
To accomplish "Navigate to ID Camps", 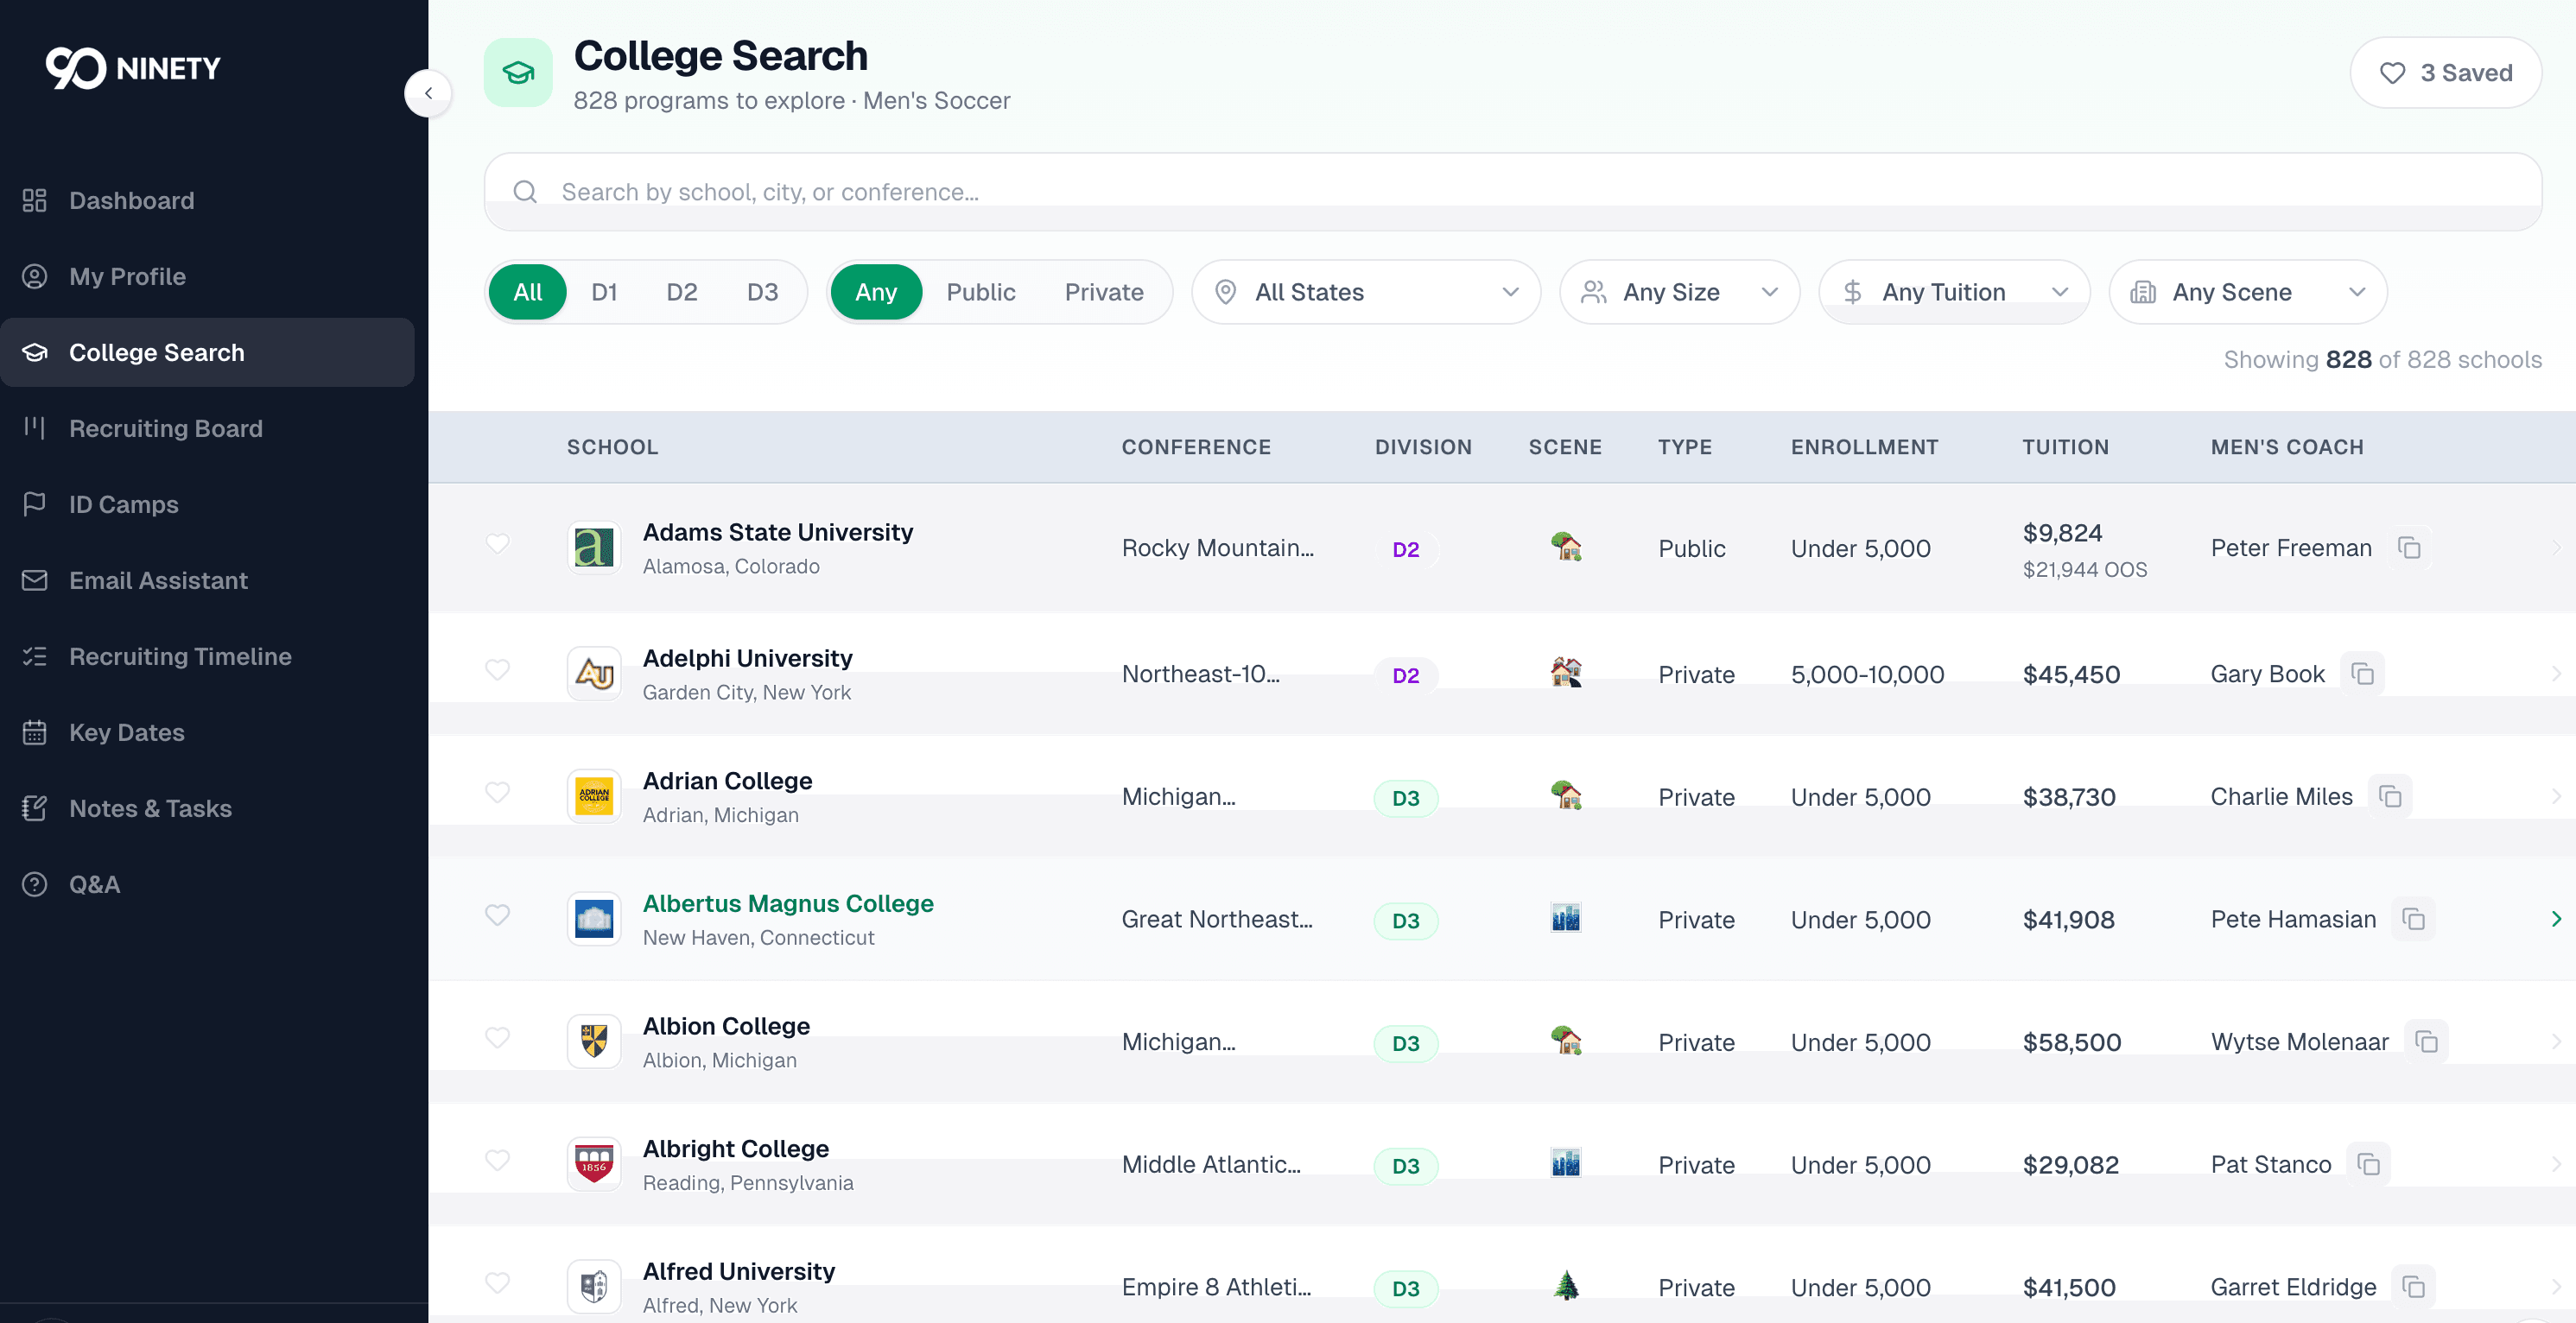I will pyautogui.click(x=207, y=505).
